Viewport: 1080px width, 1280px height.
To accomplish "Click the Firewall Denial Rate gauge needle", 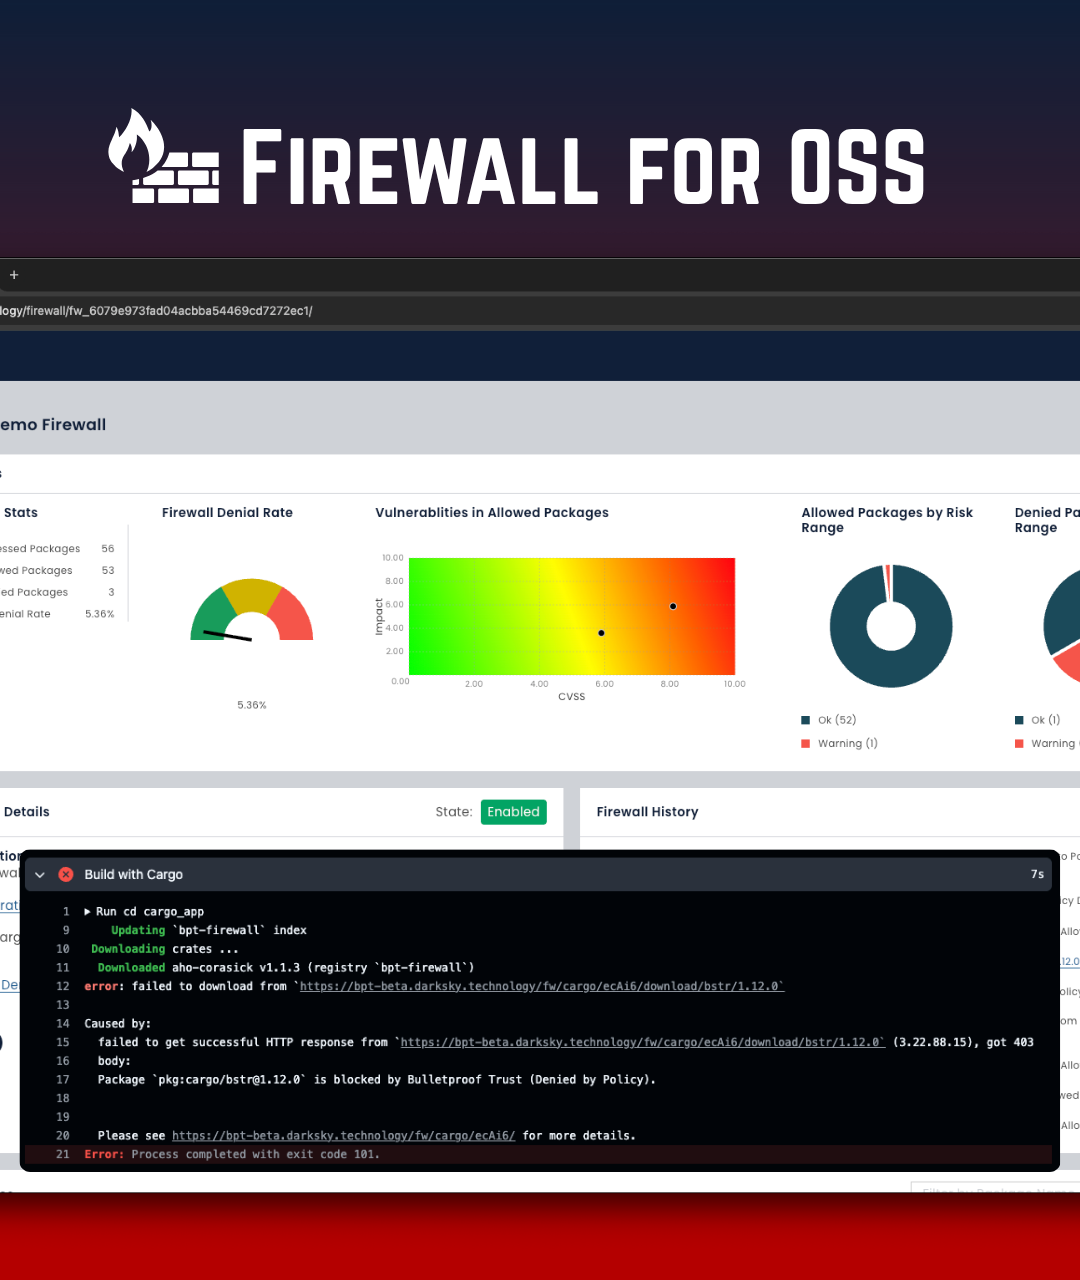I will click(x=228, y=635).
